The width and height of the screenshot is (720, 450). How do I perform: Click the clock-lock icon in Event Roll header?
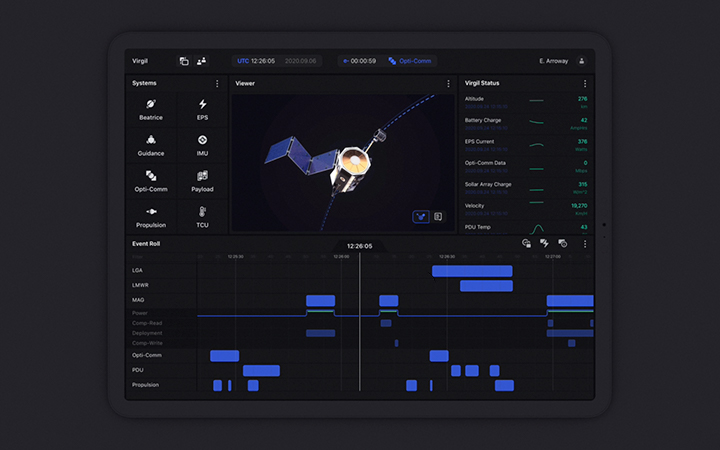coord(526,243)
